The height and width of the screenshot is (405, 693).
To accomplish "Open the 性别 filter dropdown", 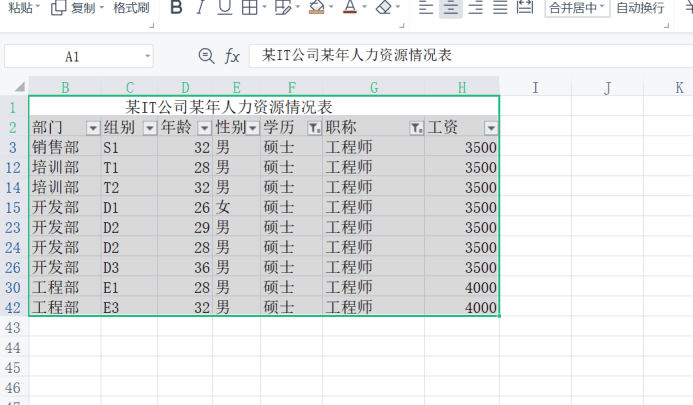I will [253, 128].
